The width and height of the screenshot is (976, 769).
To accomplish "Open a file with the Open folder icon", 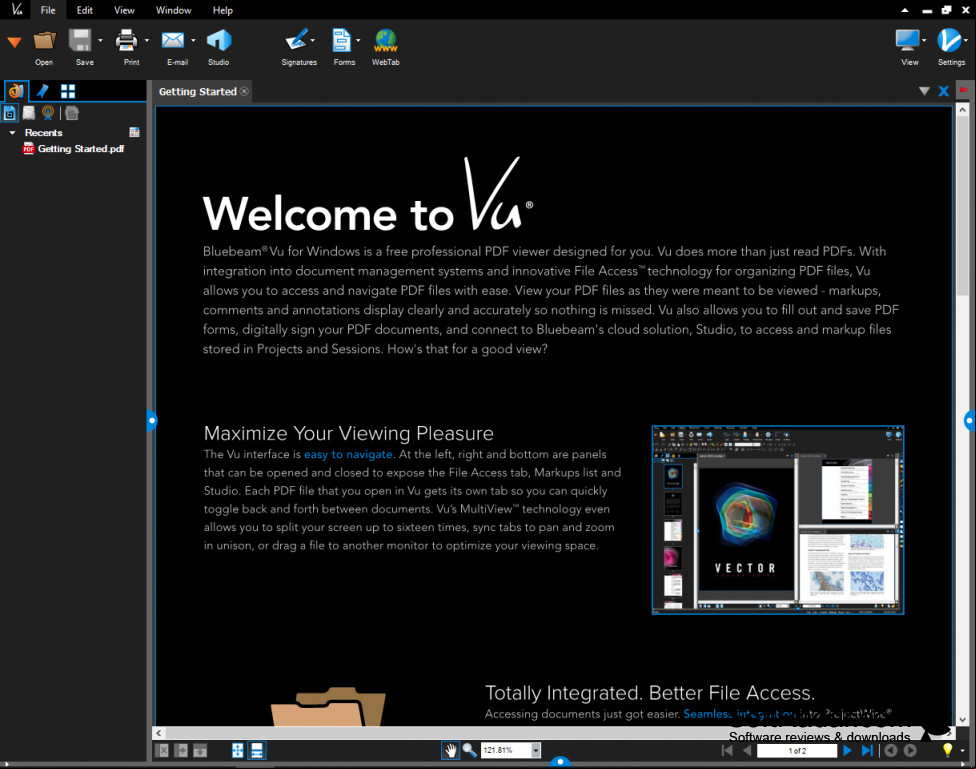I will point(44,41).
